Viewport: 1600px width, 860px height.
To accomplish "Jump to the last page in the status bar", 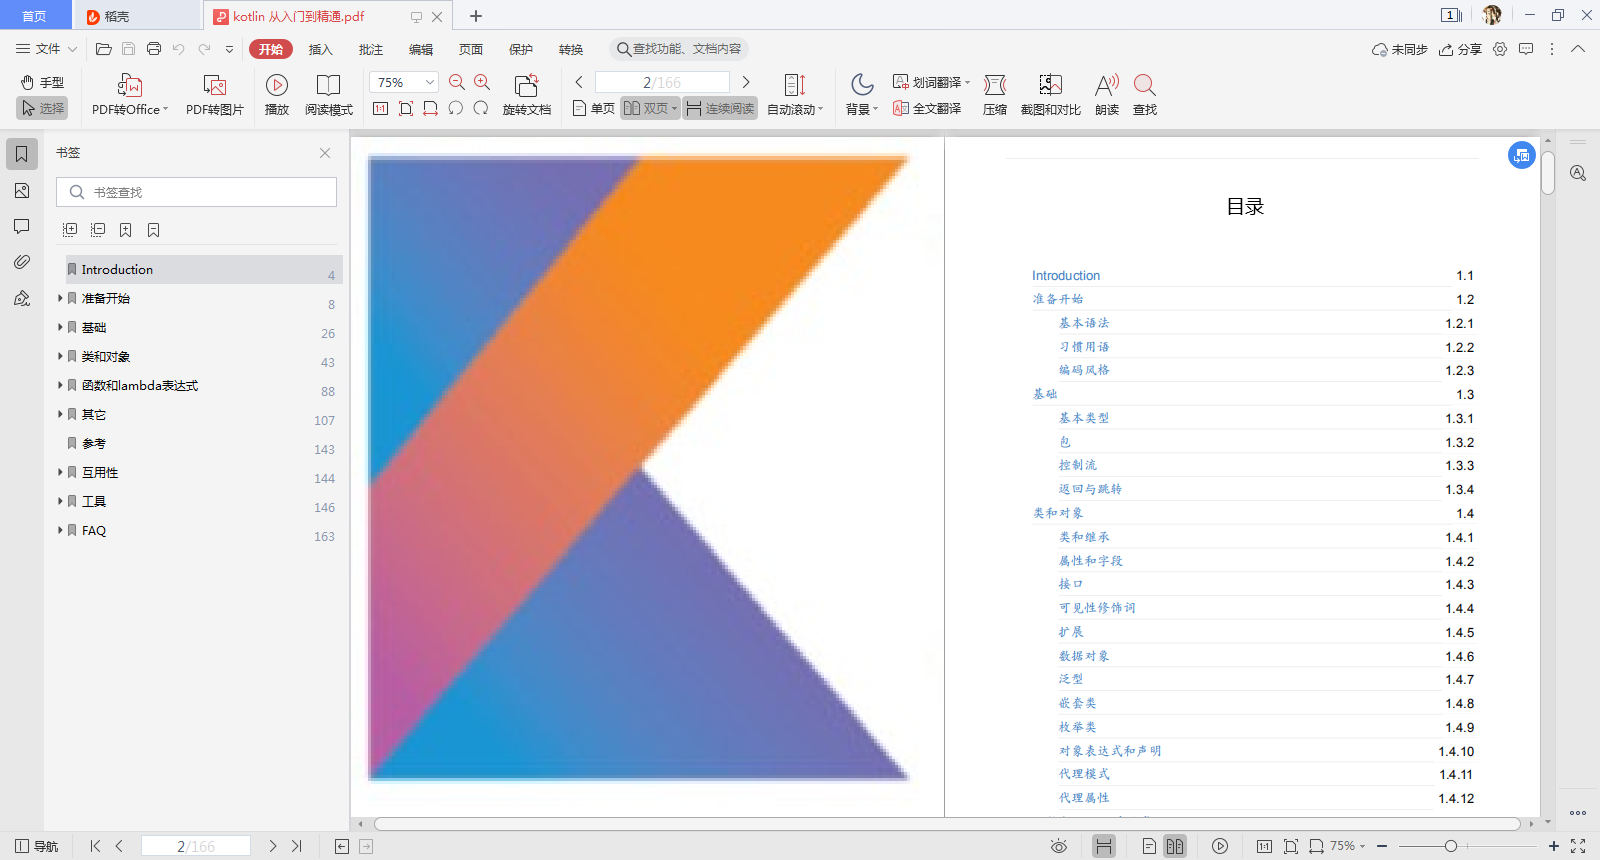I will (x=296, y=846).
